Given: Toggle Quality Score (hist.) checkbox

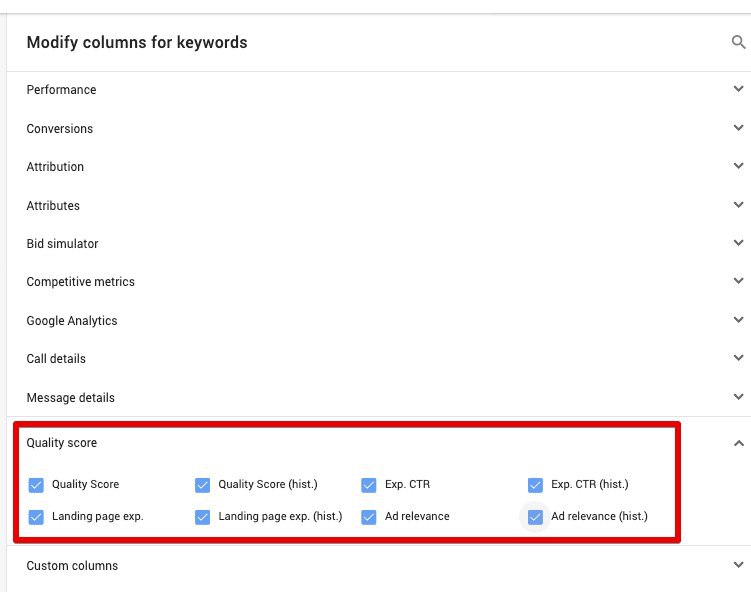Looking at the screenshot, I should coord(203,485).
